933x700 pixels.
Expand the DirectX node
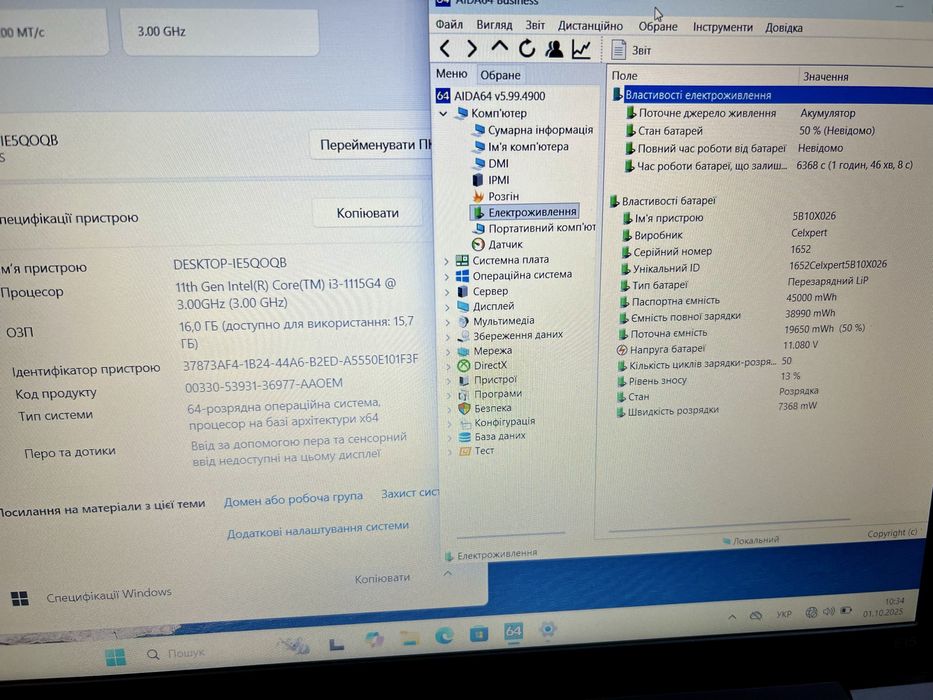448,366
